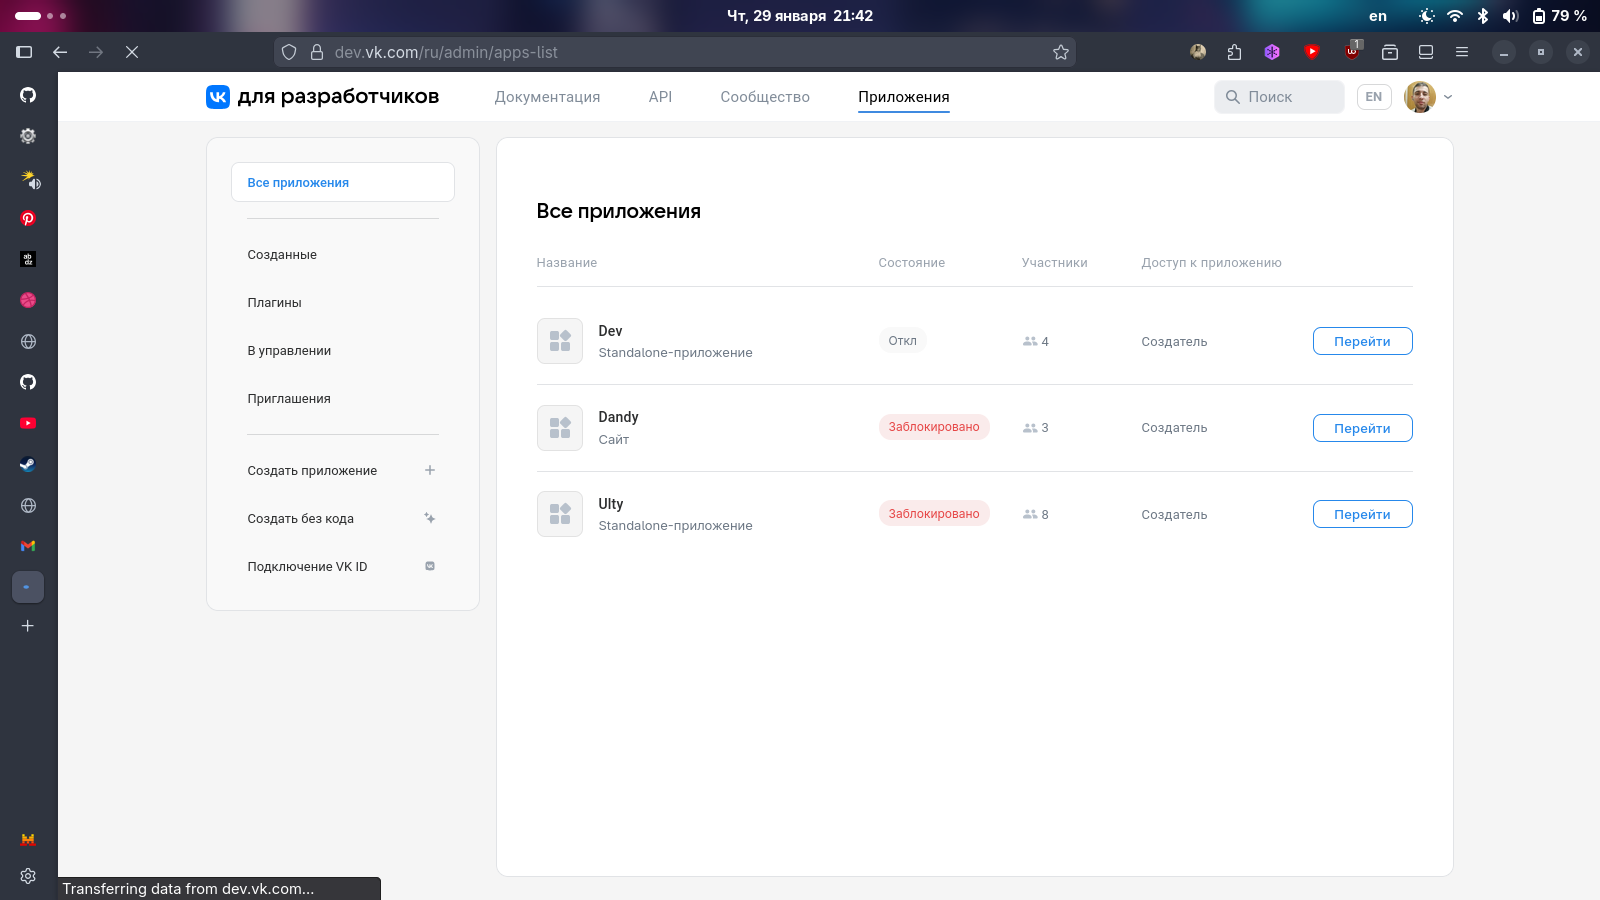Click the VK ID icon beside Подключение

[430, 566]
